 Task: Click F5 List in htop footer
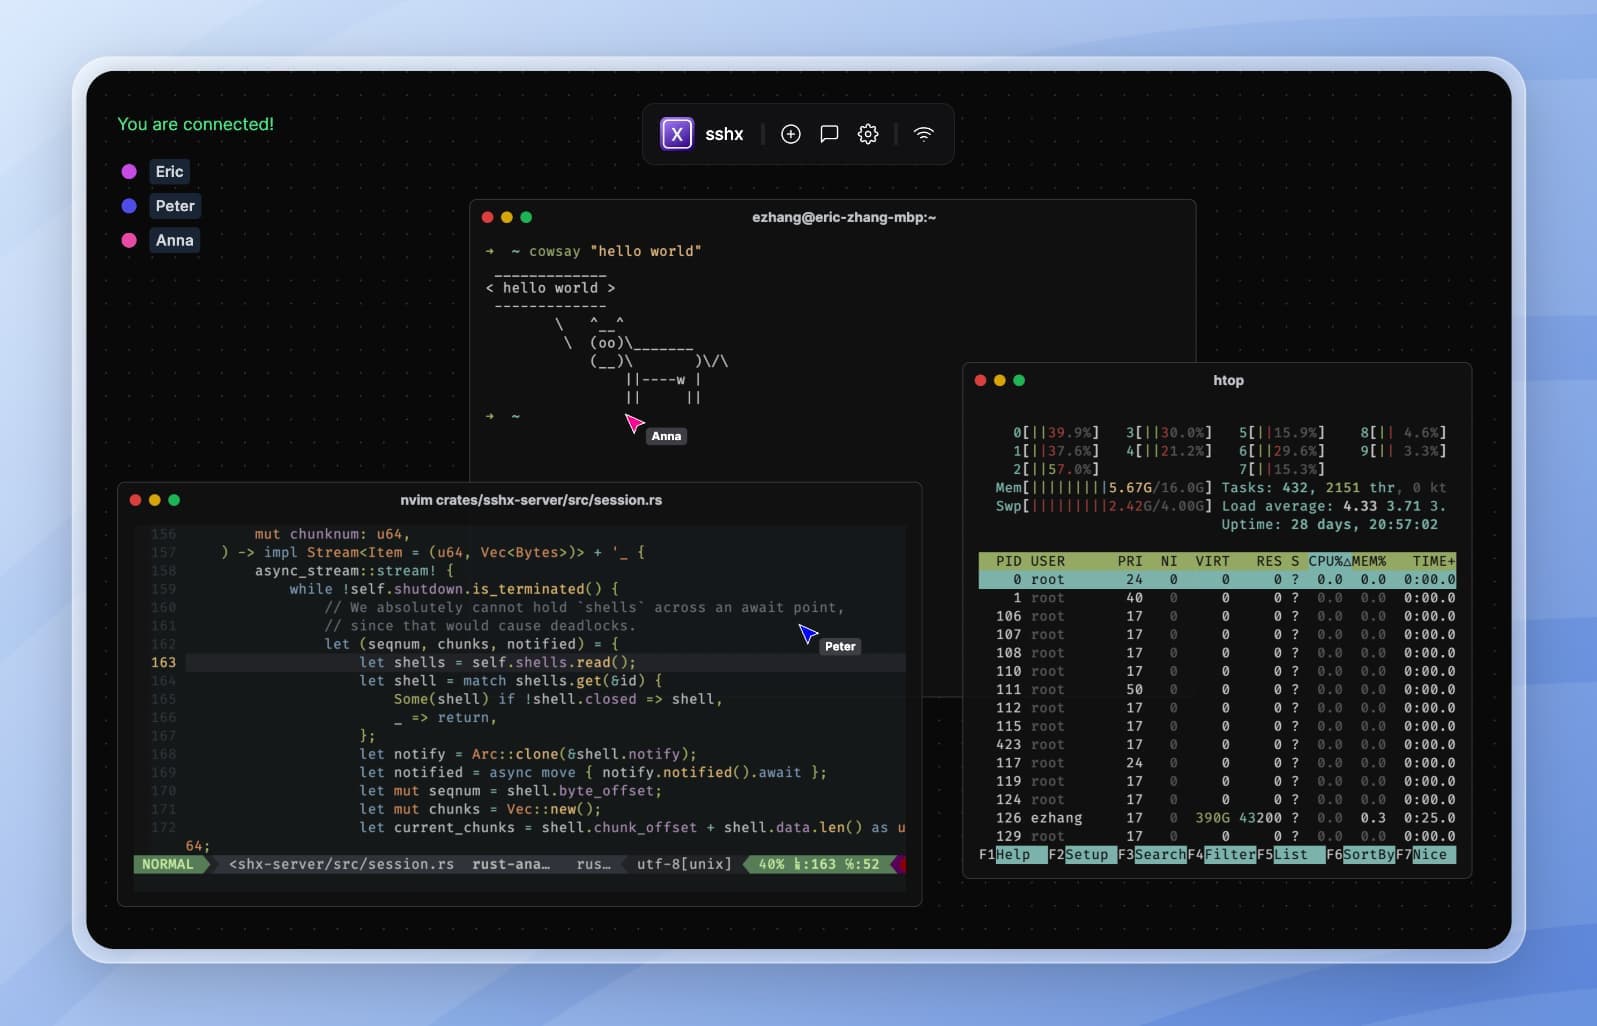pos(1290,854)
